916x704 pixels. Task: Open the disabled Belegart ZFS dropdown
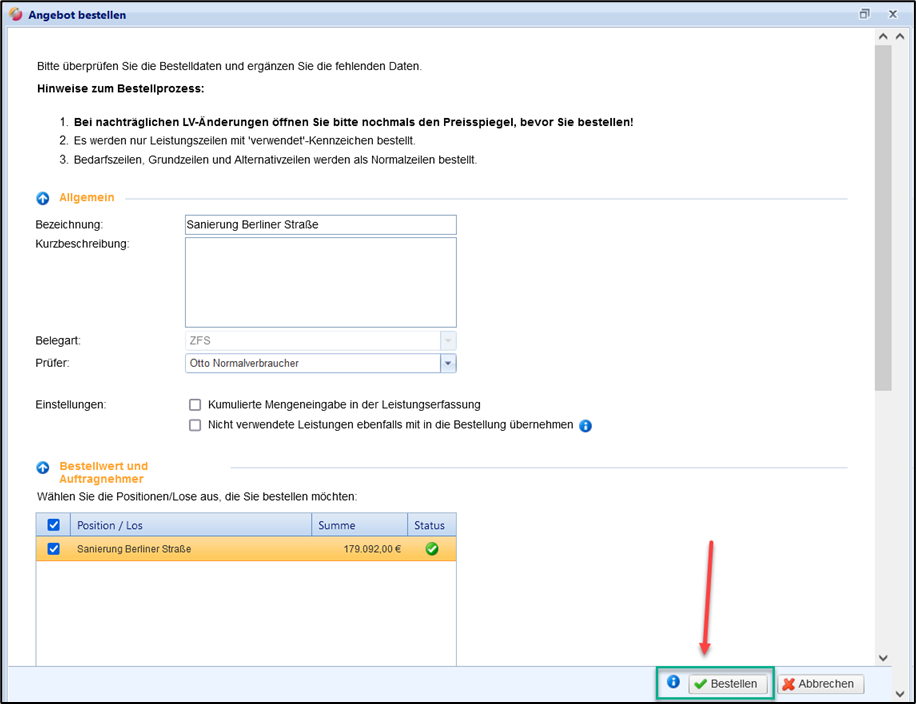pyautogui.click(x=448, y=340)
